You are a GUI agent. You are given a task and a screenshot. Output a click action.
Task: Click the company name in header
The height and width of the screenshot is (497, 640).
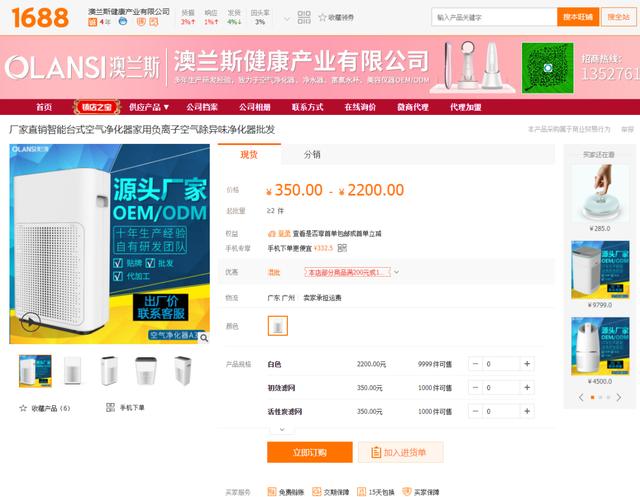[129, 11]
